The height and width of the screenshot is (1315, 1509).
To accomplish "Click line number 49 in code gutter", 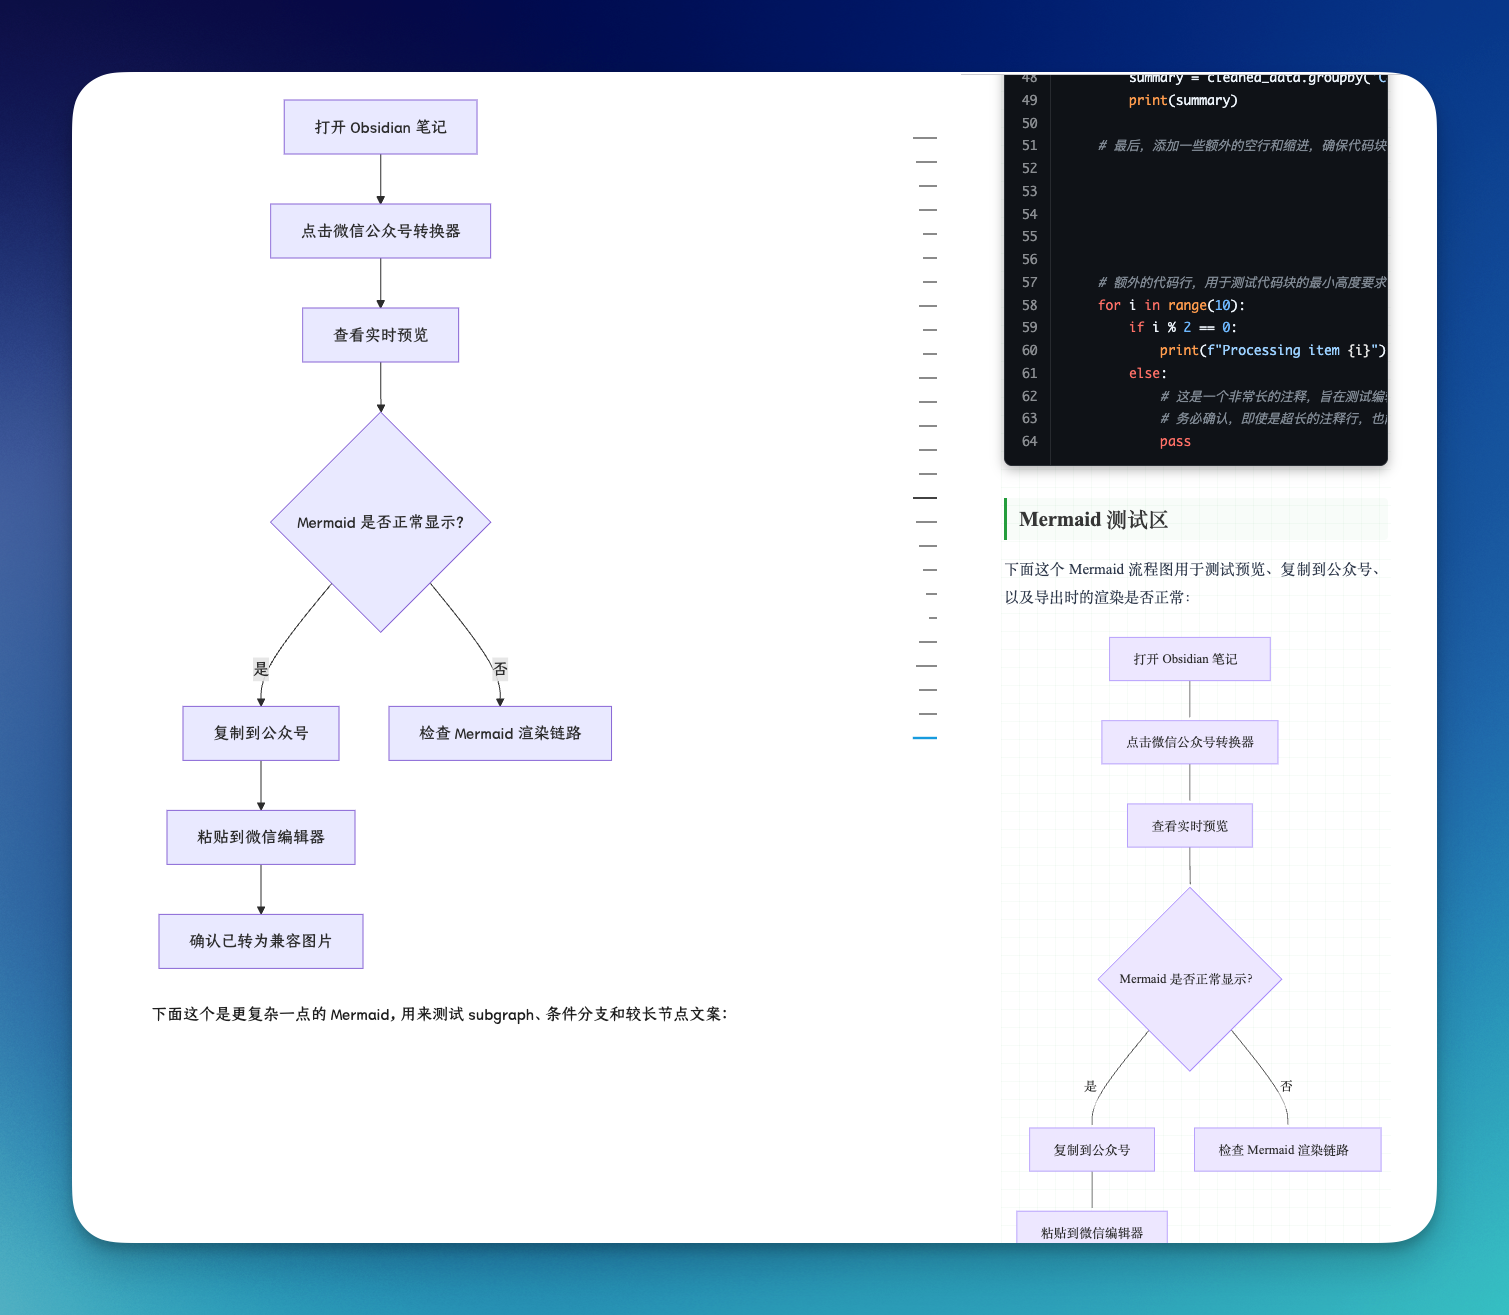I will pos(1029,100).
